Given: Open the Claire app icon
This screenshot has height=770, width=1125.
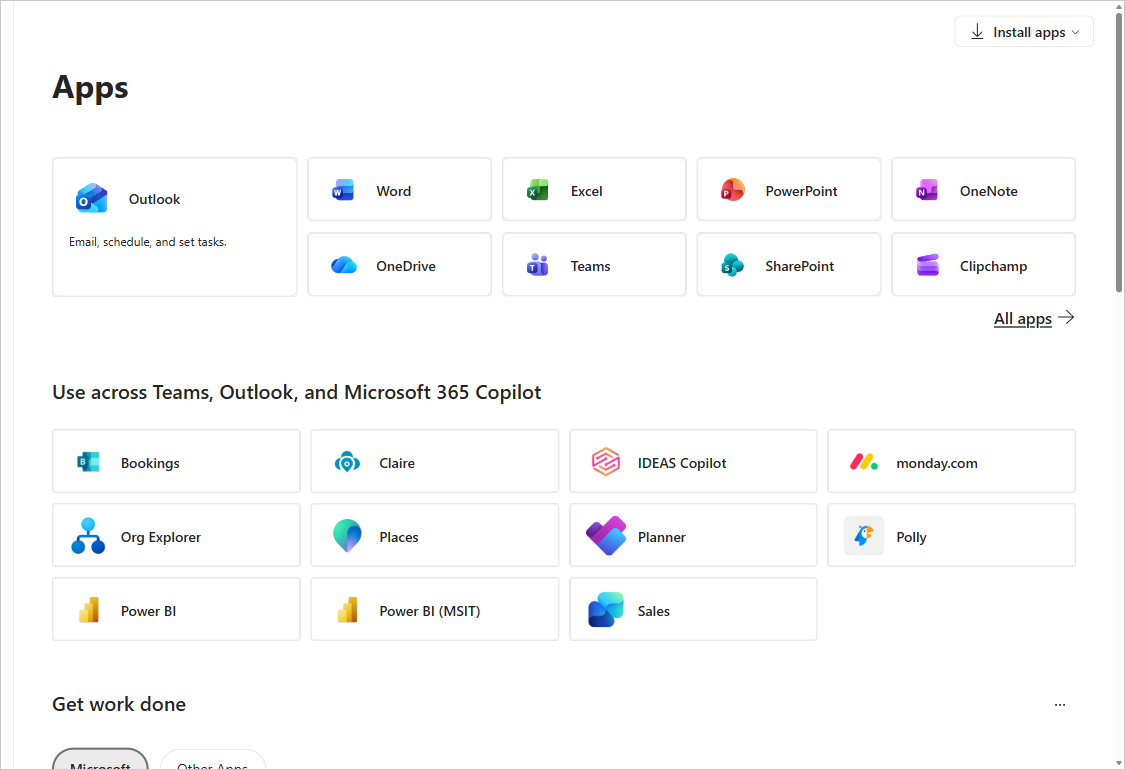Looking at the screenshot, I should pyautogui.click(x=347, y=462).
